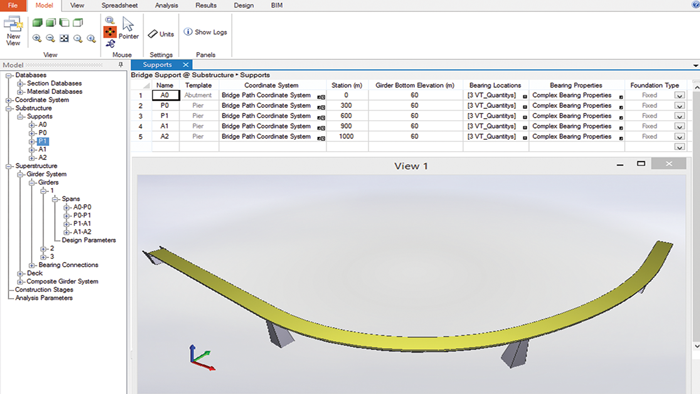This screenshot has height=394, width=700.
Task: Collapse the Superstructure tree node
Action: click(8, 166)
